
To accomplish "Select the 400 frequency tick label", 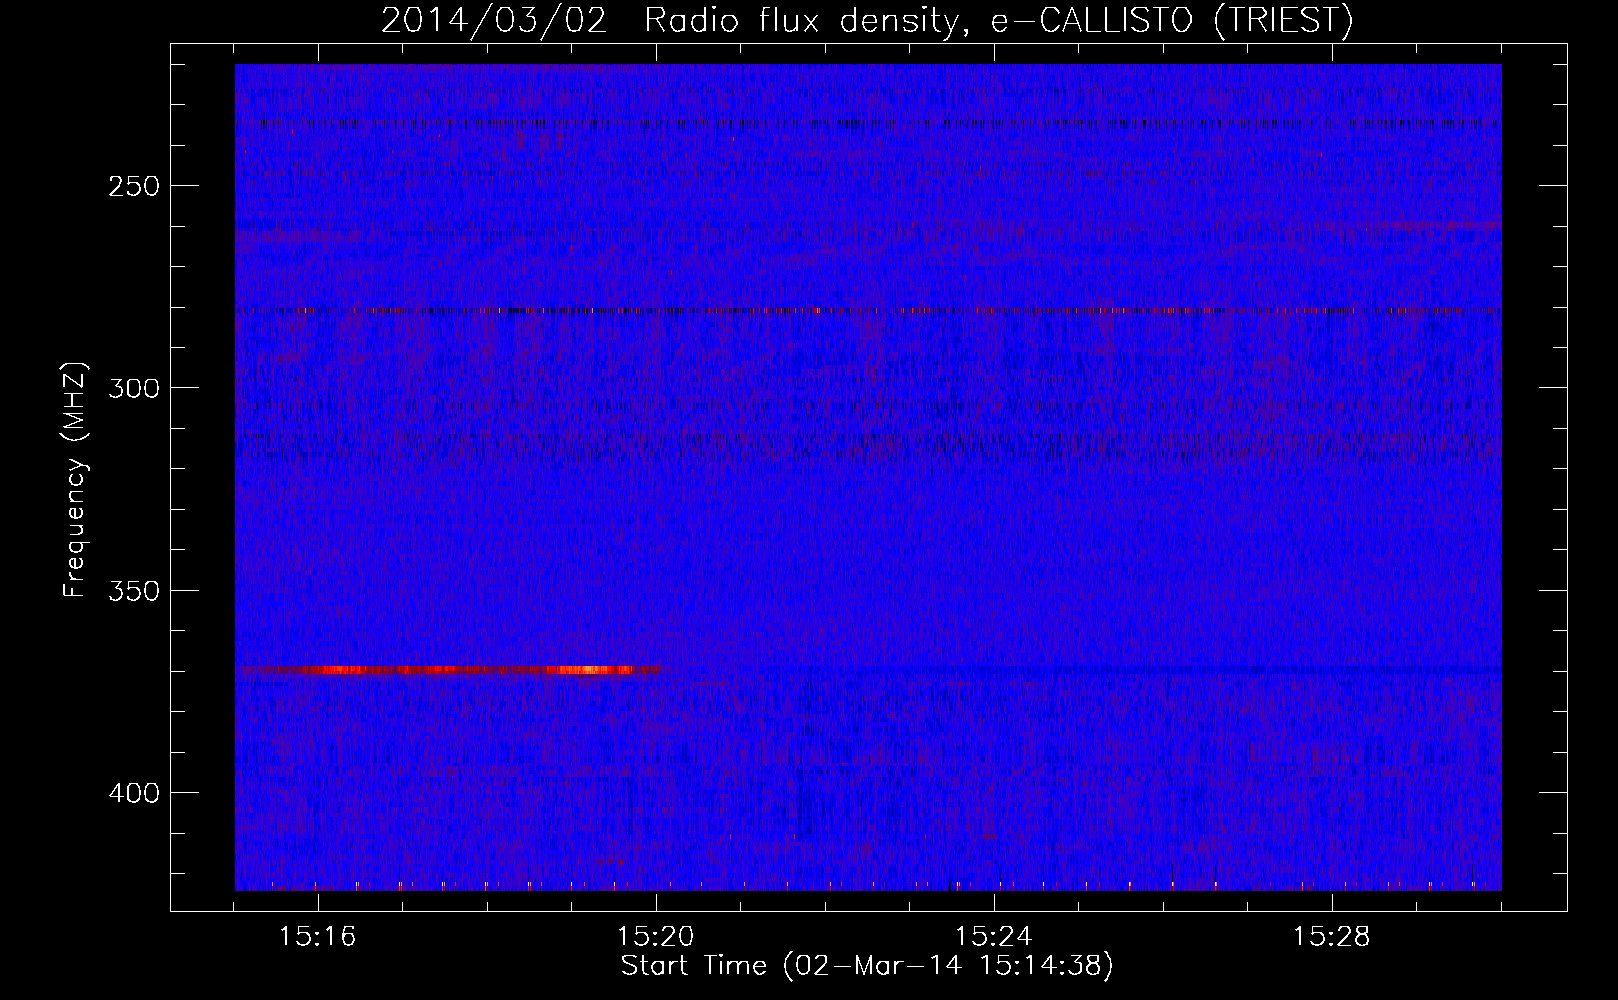I will (134, 793).
